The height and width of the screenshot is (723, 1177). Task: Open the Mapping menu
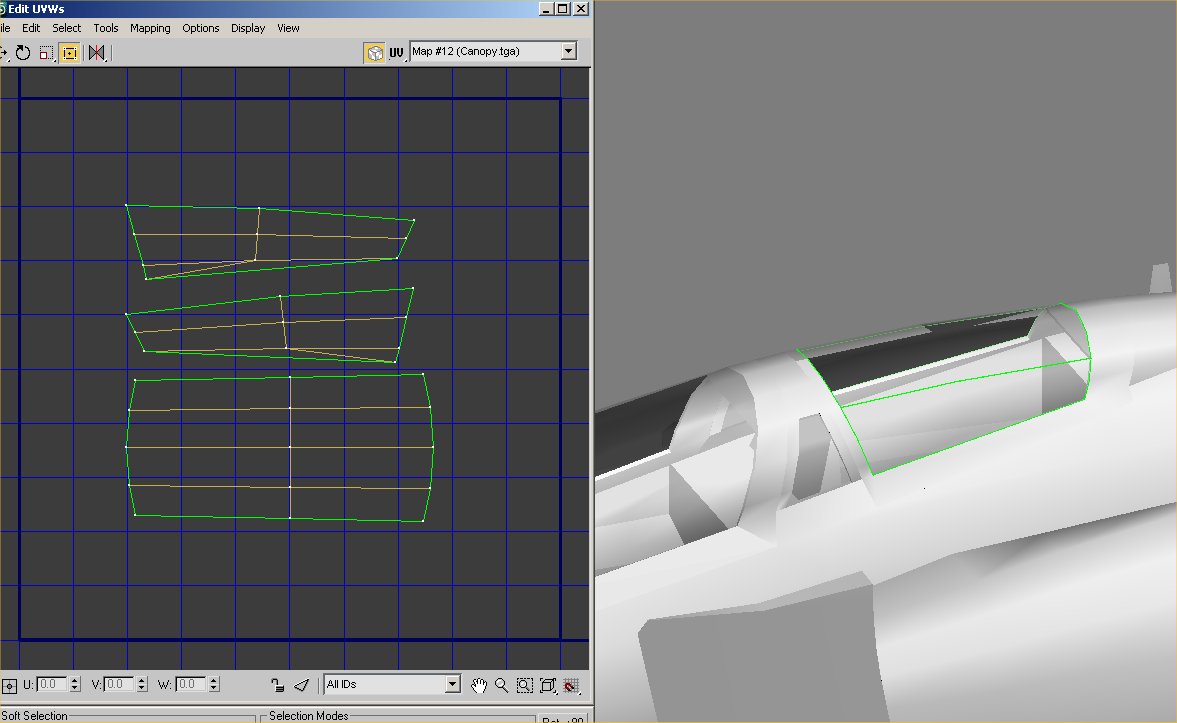(150, 28)
